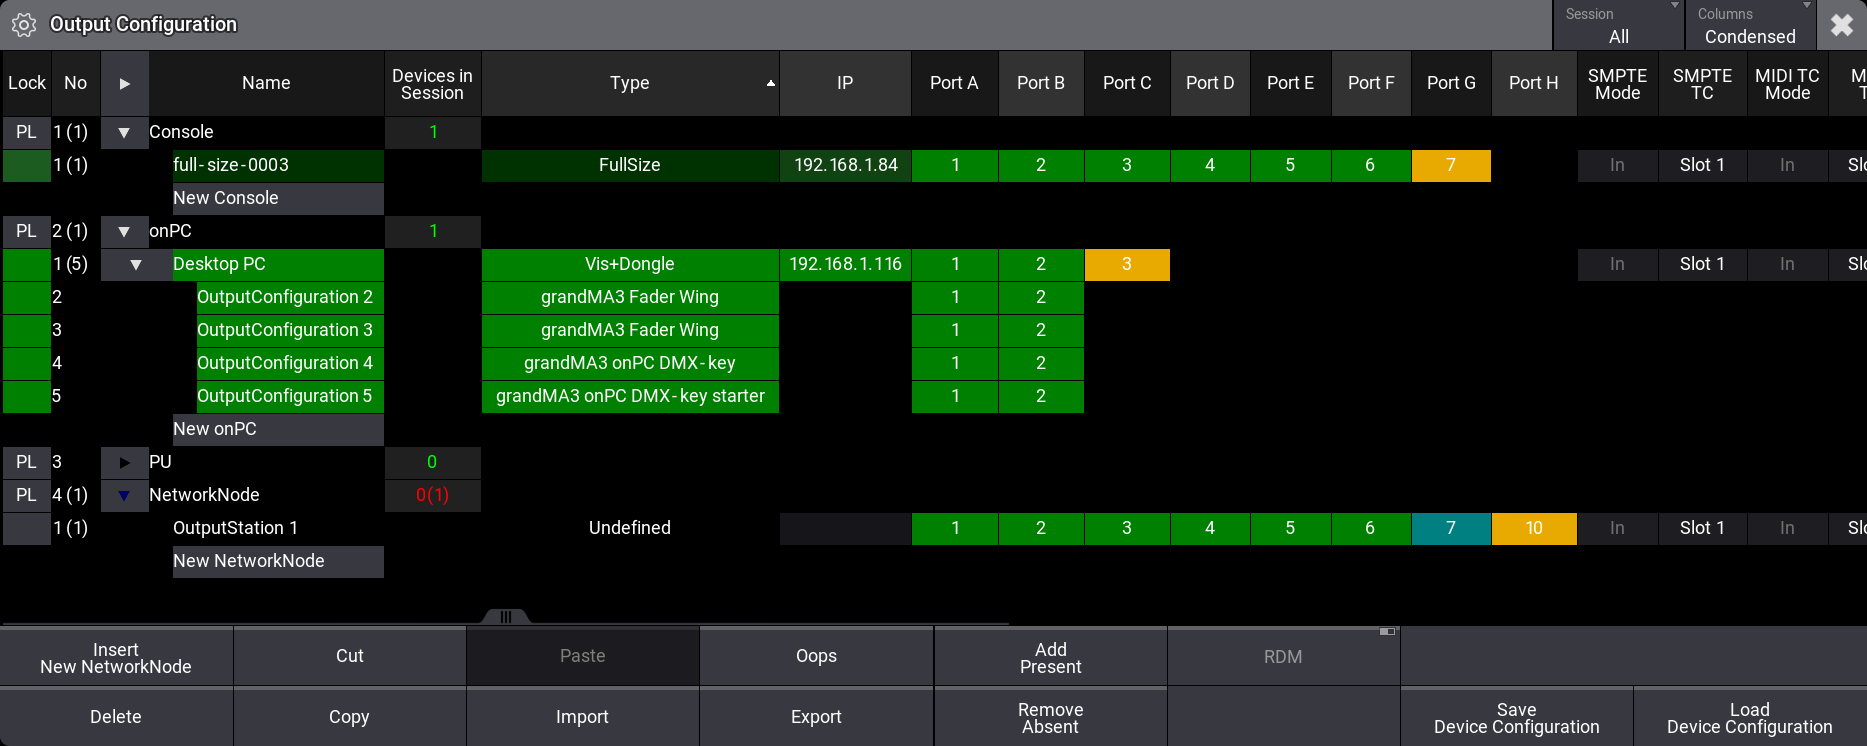This screenshot has height=746, width=1867.
Task: Click Add Present button
Action: point(1050,657)
